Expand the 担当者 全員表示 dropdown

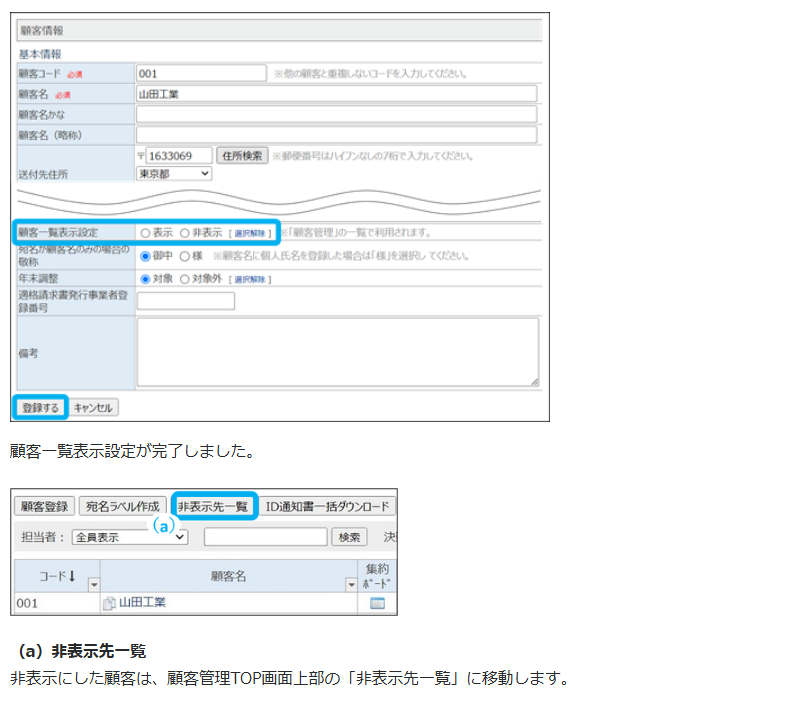tap(130, 537)
